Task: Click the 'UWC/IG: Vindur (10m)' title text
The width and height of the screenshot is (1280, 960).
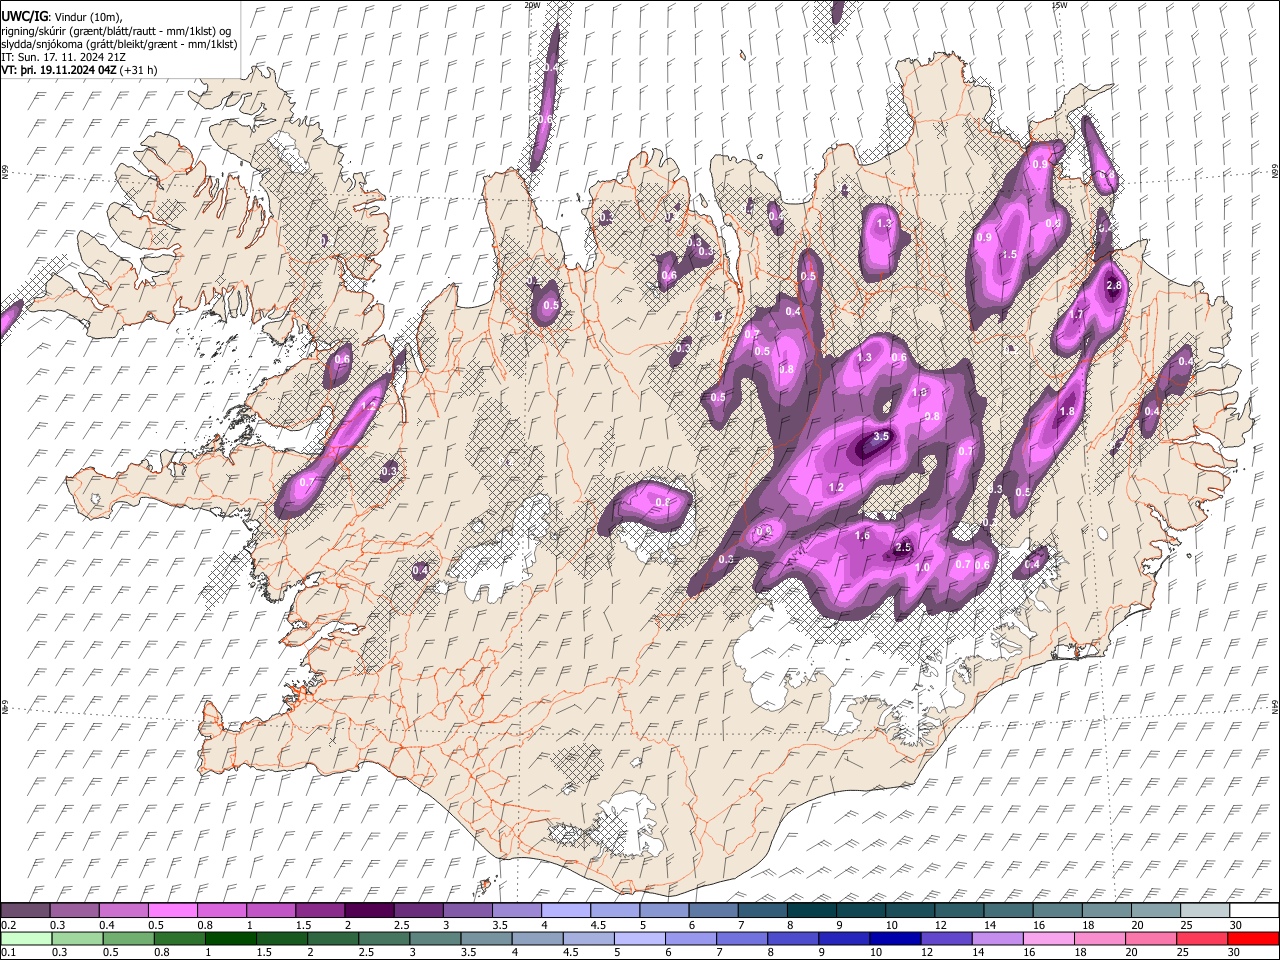Action: click(61, 17)
